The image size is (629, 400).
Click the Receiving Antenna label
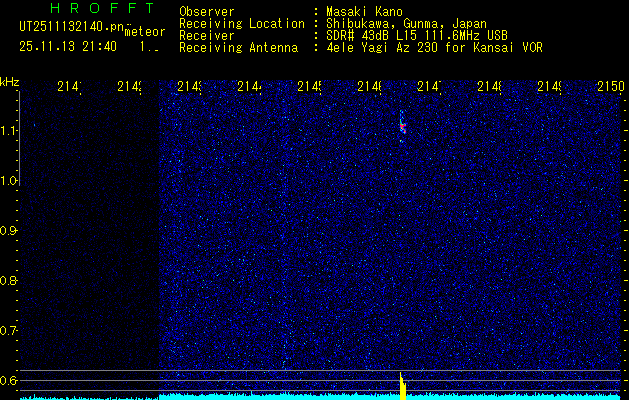coord(239,48)
